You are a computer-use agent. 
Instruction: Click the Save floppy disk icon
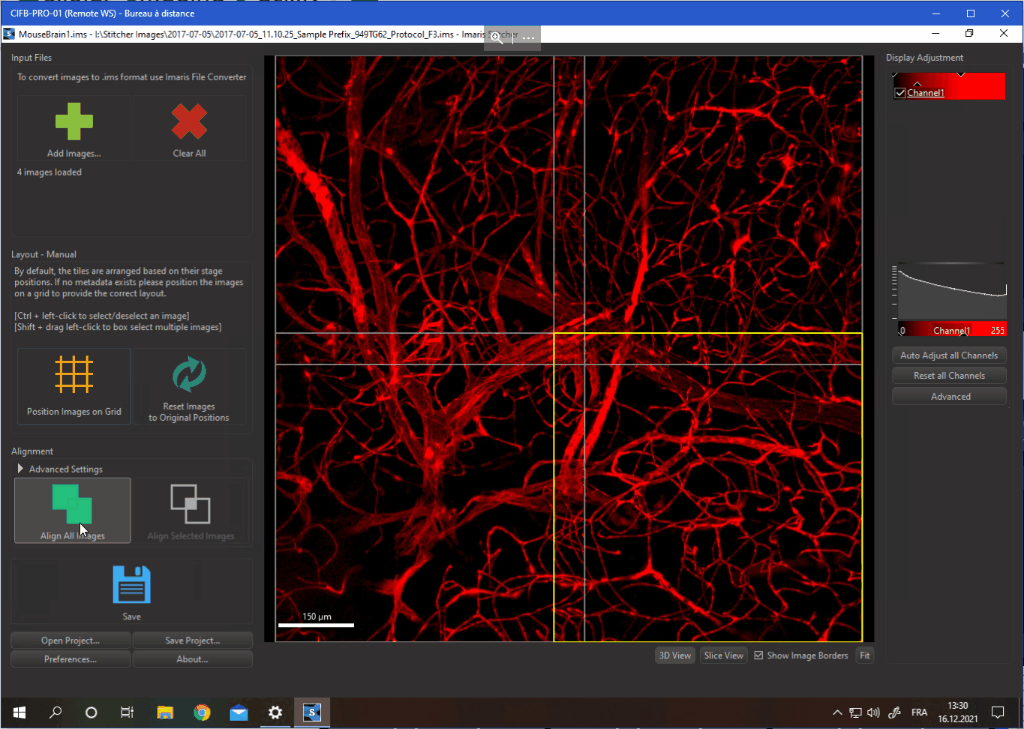pos(131,585)
